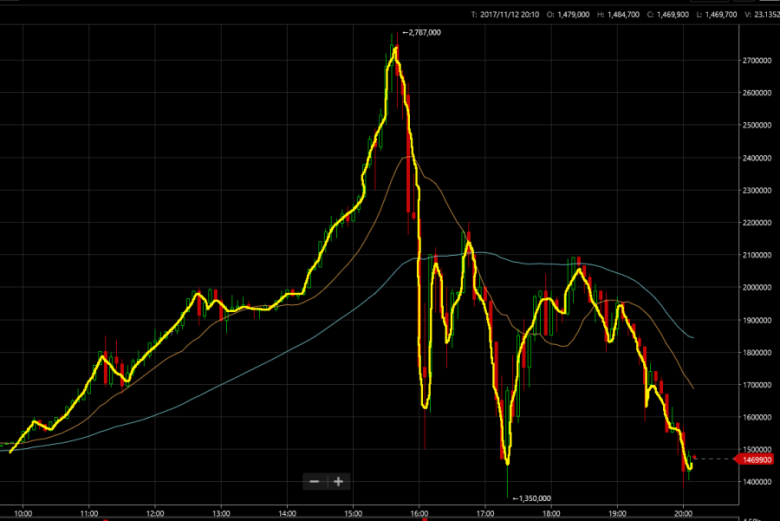Click the open value 1,479,000
Image resolution: width=780 pixels, height=521 pixels.
point(572,14)
